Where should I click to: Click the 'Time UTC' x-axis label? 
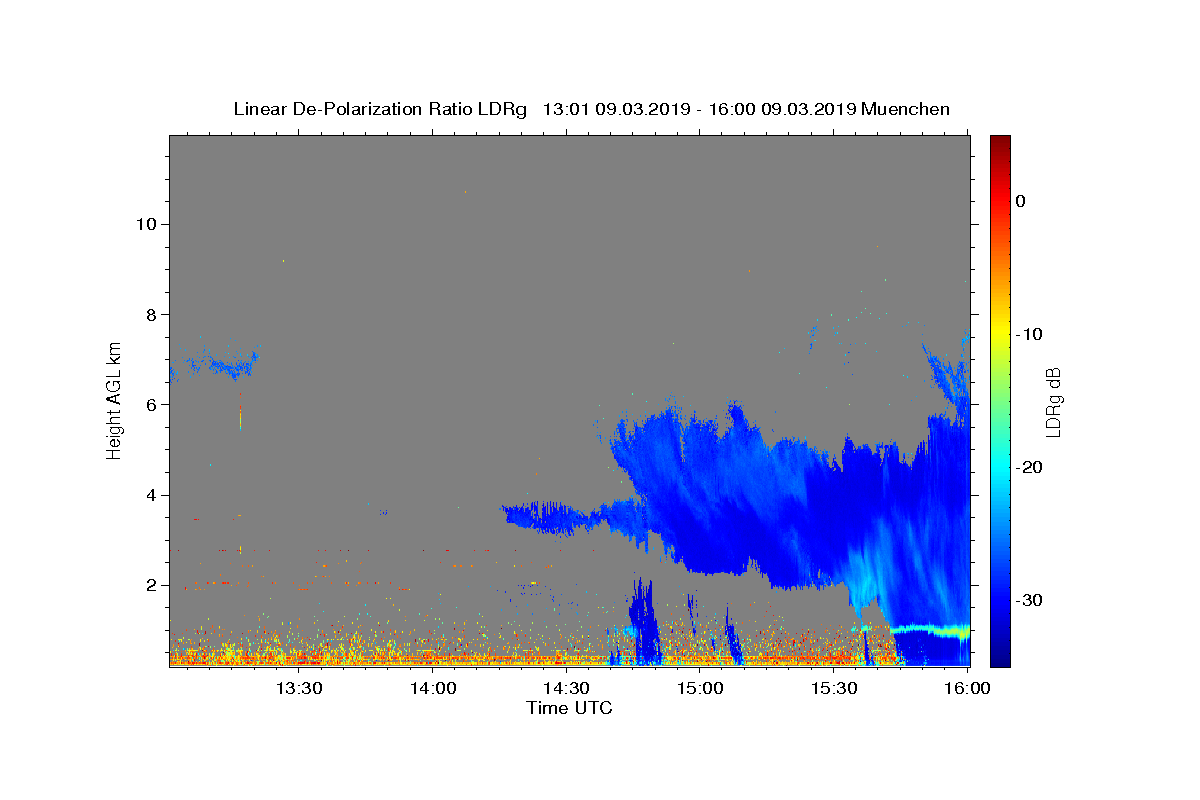point(569,709)
